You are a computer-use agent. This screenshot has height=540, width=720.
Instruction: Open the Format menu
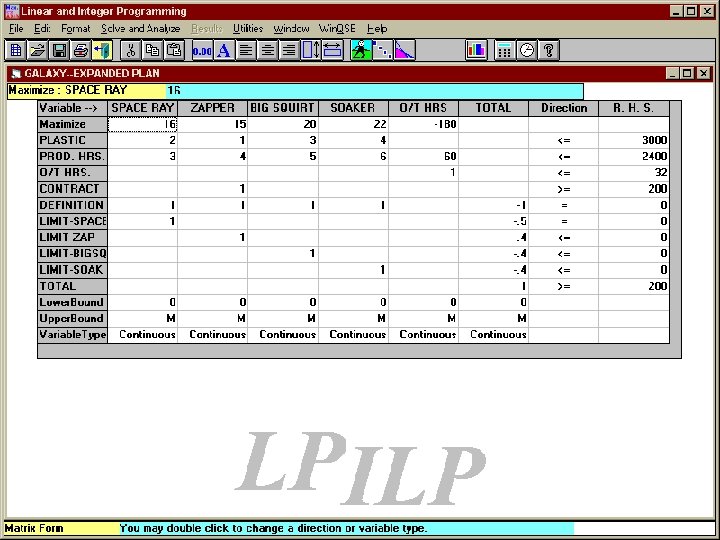tap(76, 28)
